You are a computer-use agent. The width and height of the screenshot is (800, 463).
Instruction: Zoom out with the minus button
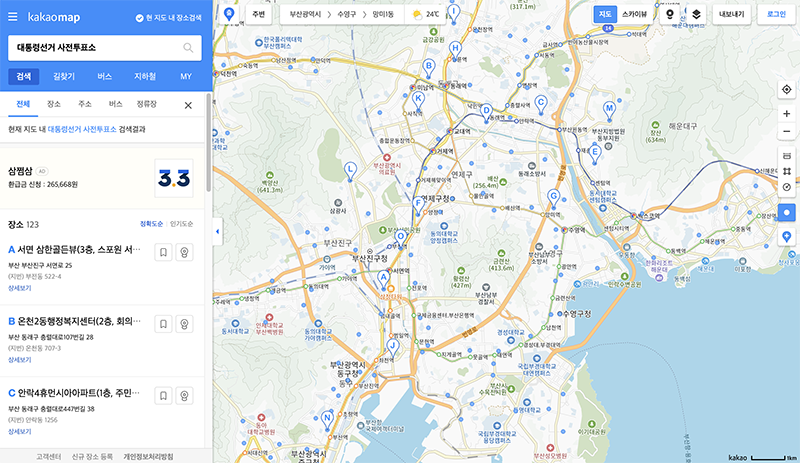coord(787,132)
